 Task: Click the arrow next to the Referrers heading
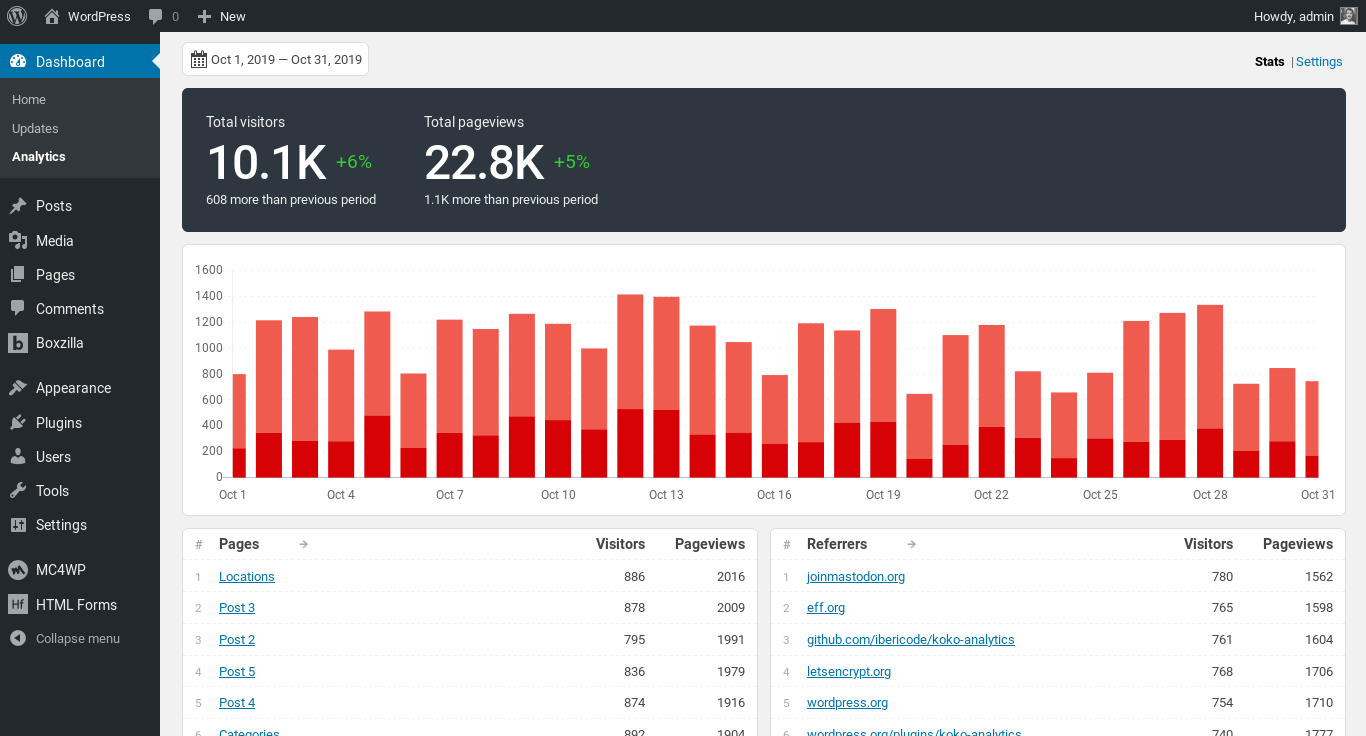click(x=911, y=544)
